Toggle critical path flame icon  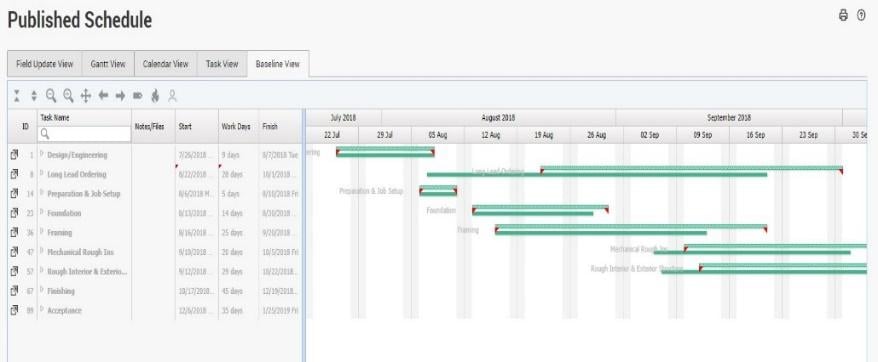(x=155, y=96)
